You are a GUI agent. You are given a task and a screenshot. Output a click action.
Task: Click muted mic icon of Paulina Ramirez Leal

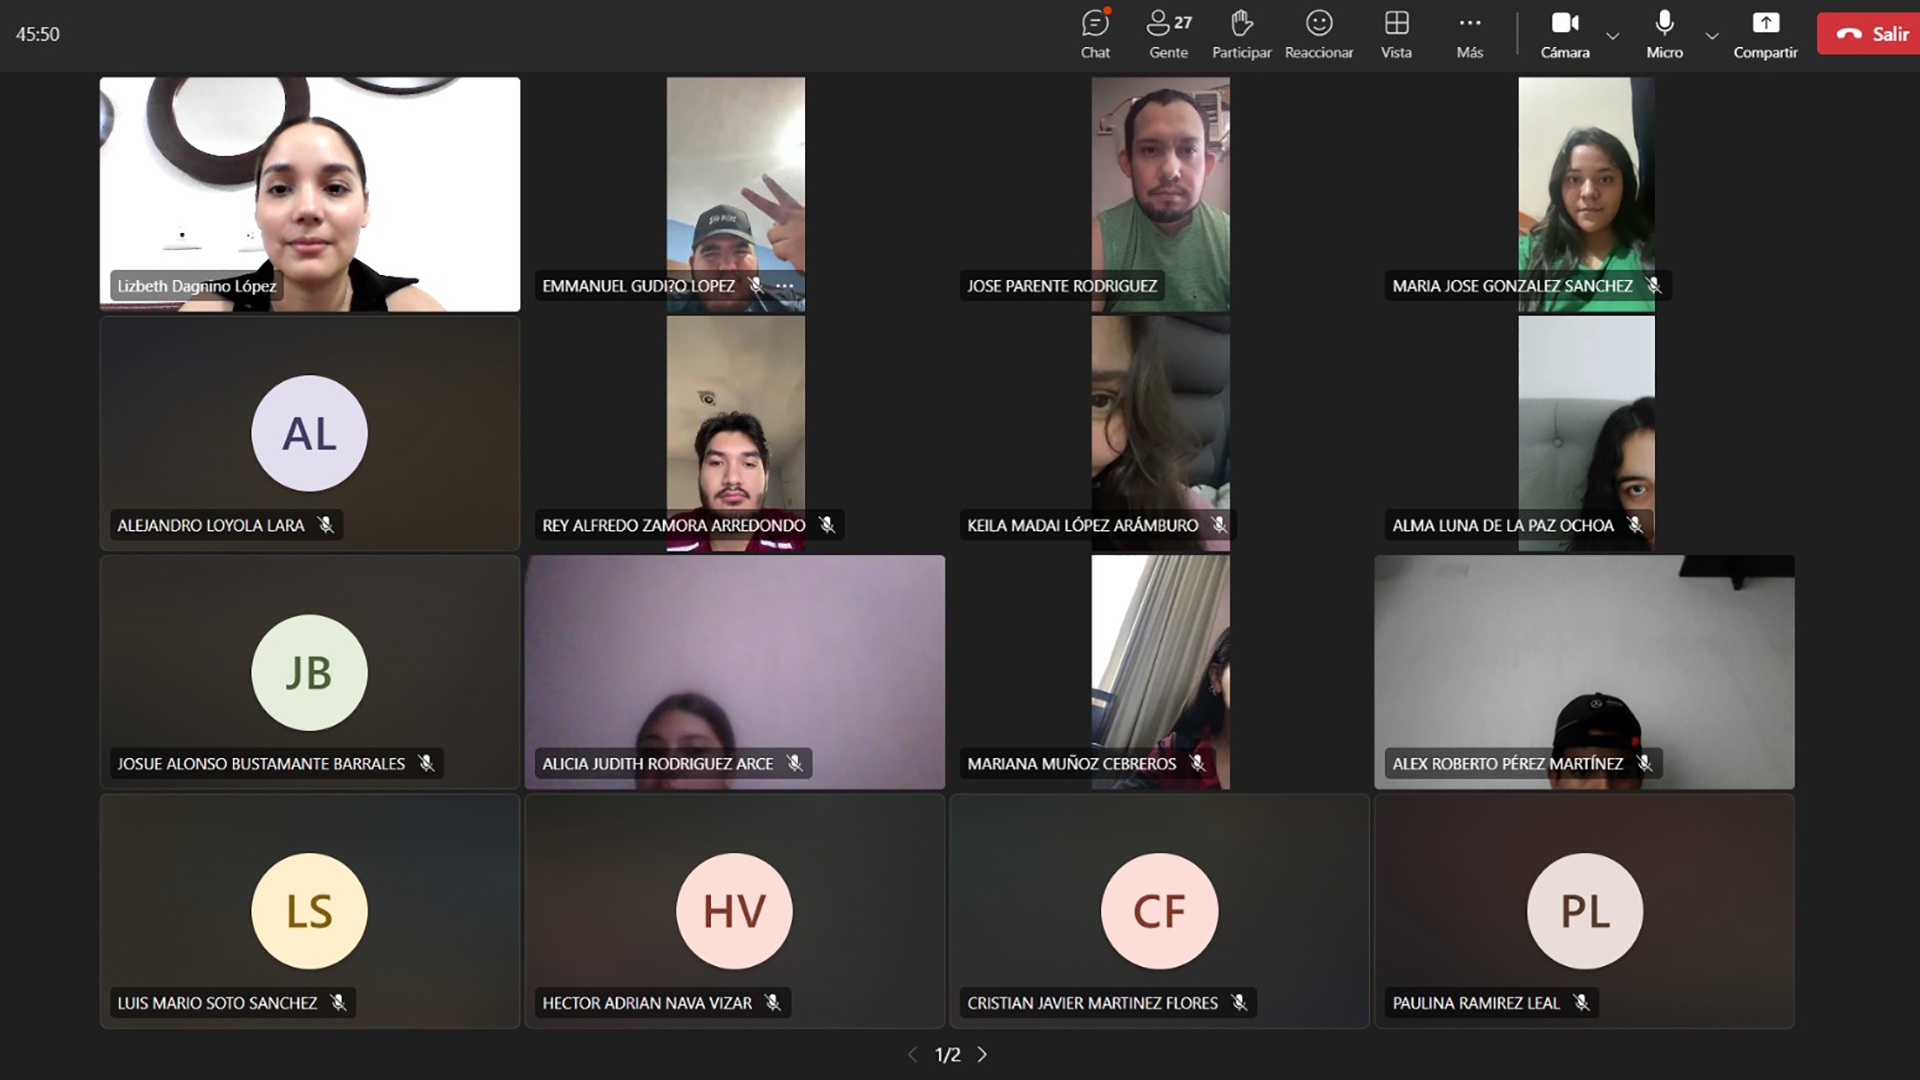pyautogui.click(x=1581, y=1003)
